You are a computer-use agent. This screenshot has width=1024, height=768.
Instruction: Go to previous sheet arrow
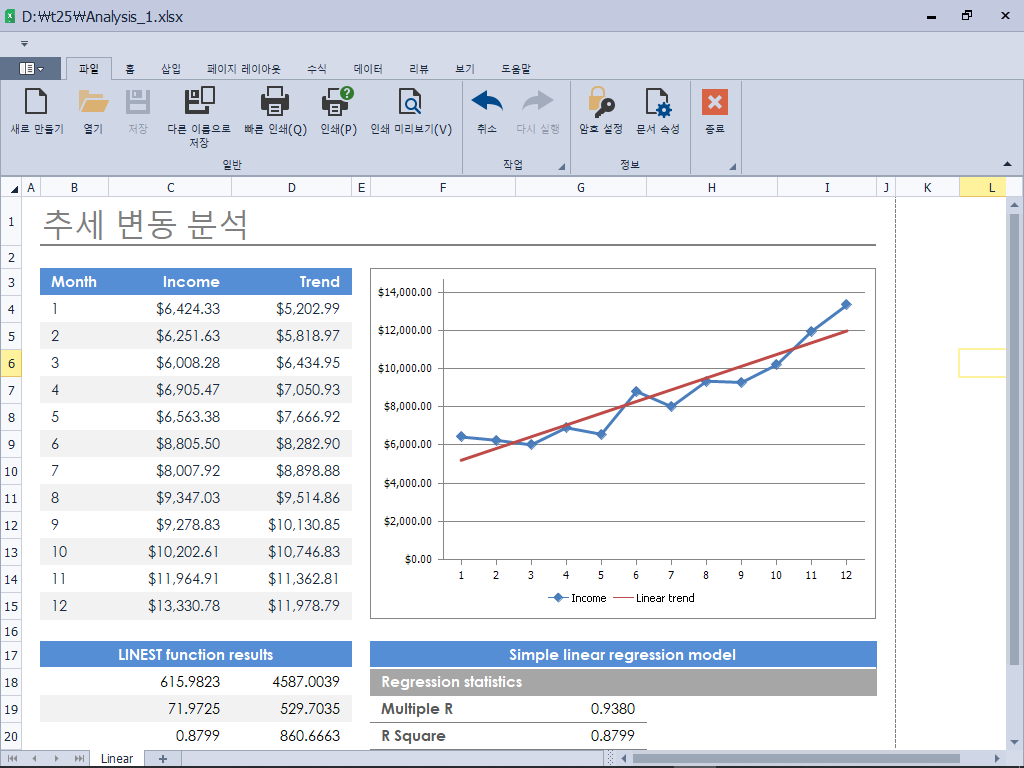coord(35,758)
